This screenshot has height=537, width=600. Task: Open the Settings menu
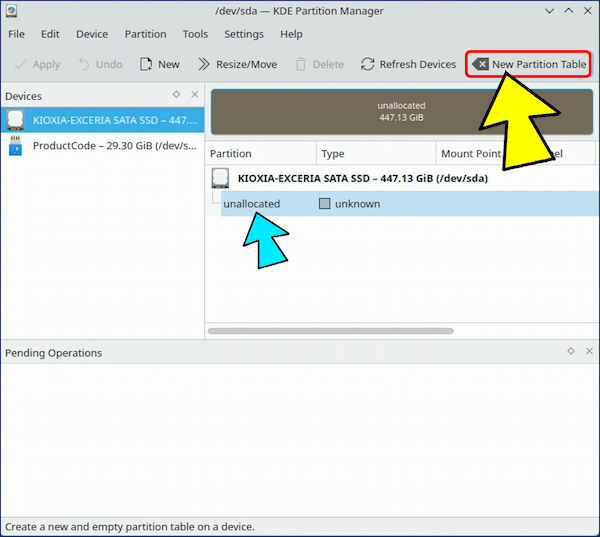244,34
